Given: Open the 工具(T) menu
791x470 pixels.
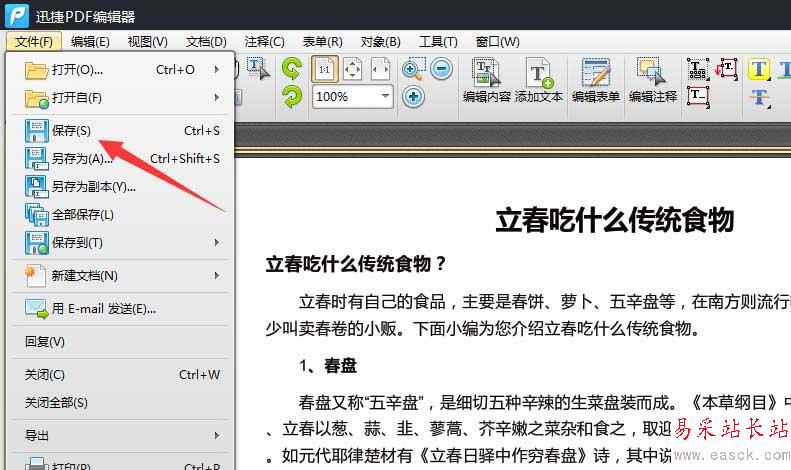Looking at the screenshot, I should [x=438, y=41].
